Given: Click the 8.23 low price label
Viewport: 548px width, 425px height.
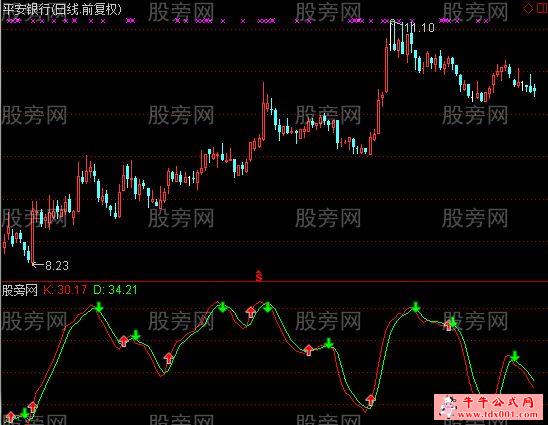Looking at the screenshot, I should tap(57, 266).
